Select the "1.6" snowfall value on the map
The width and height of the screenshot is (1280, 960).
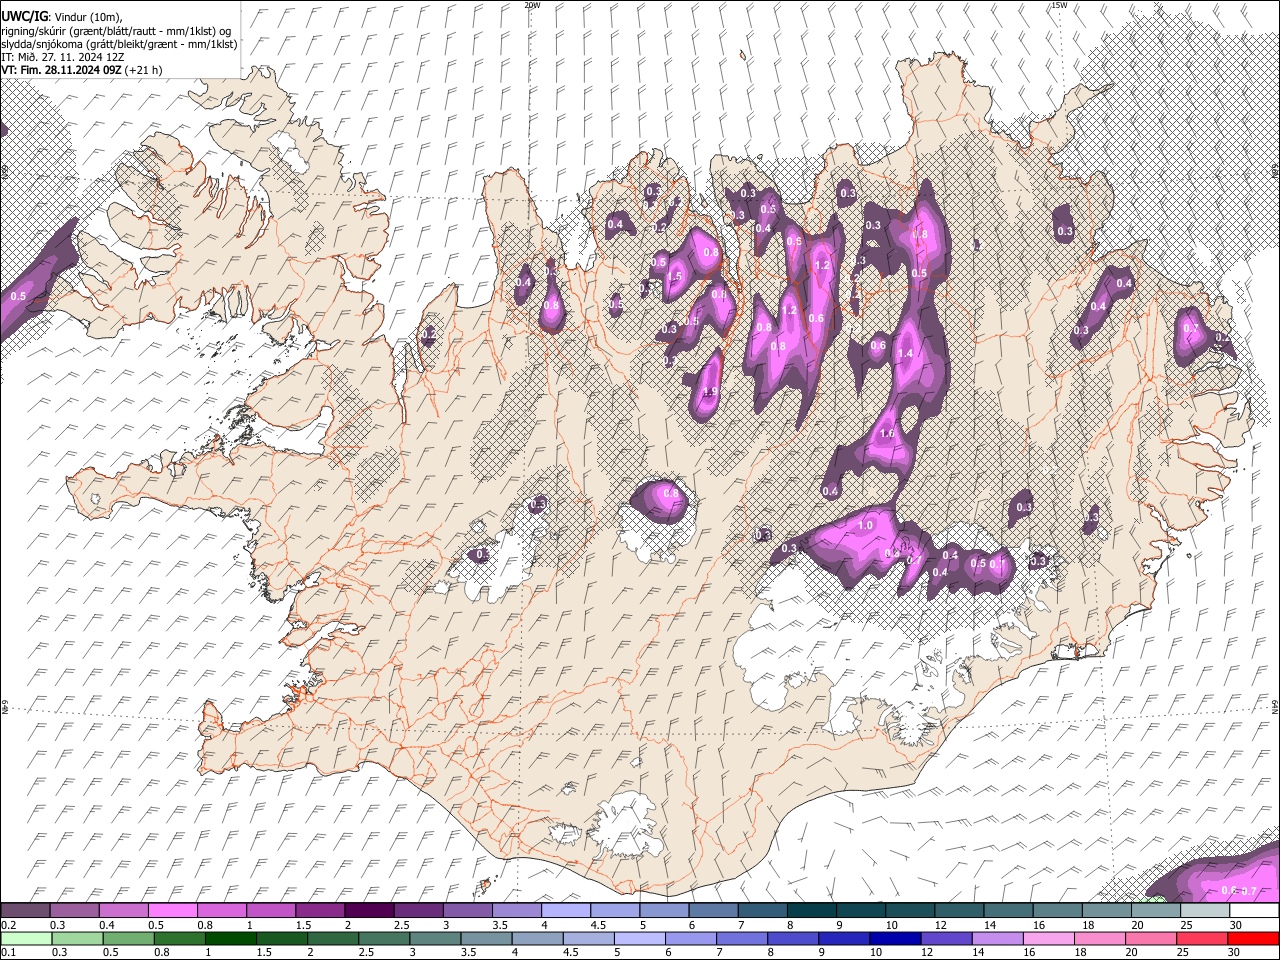(x=886, y=433)
